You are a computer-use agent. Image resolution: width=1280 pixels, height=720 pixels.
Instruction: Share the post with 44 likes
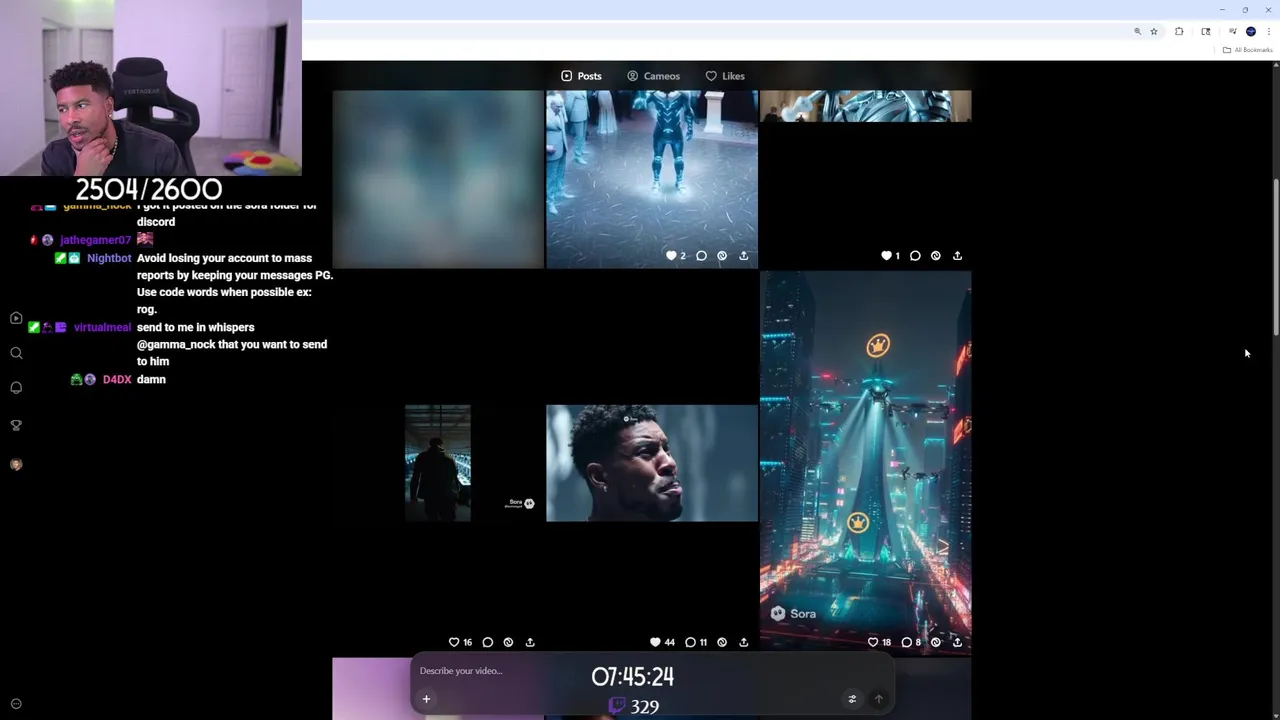pos(743,642)
